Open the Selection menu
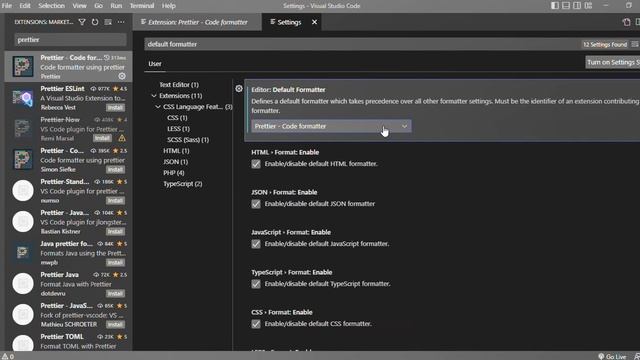640x360 pixels. pos(51,6)
